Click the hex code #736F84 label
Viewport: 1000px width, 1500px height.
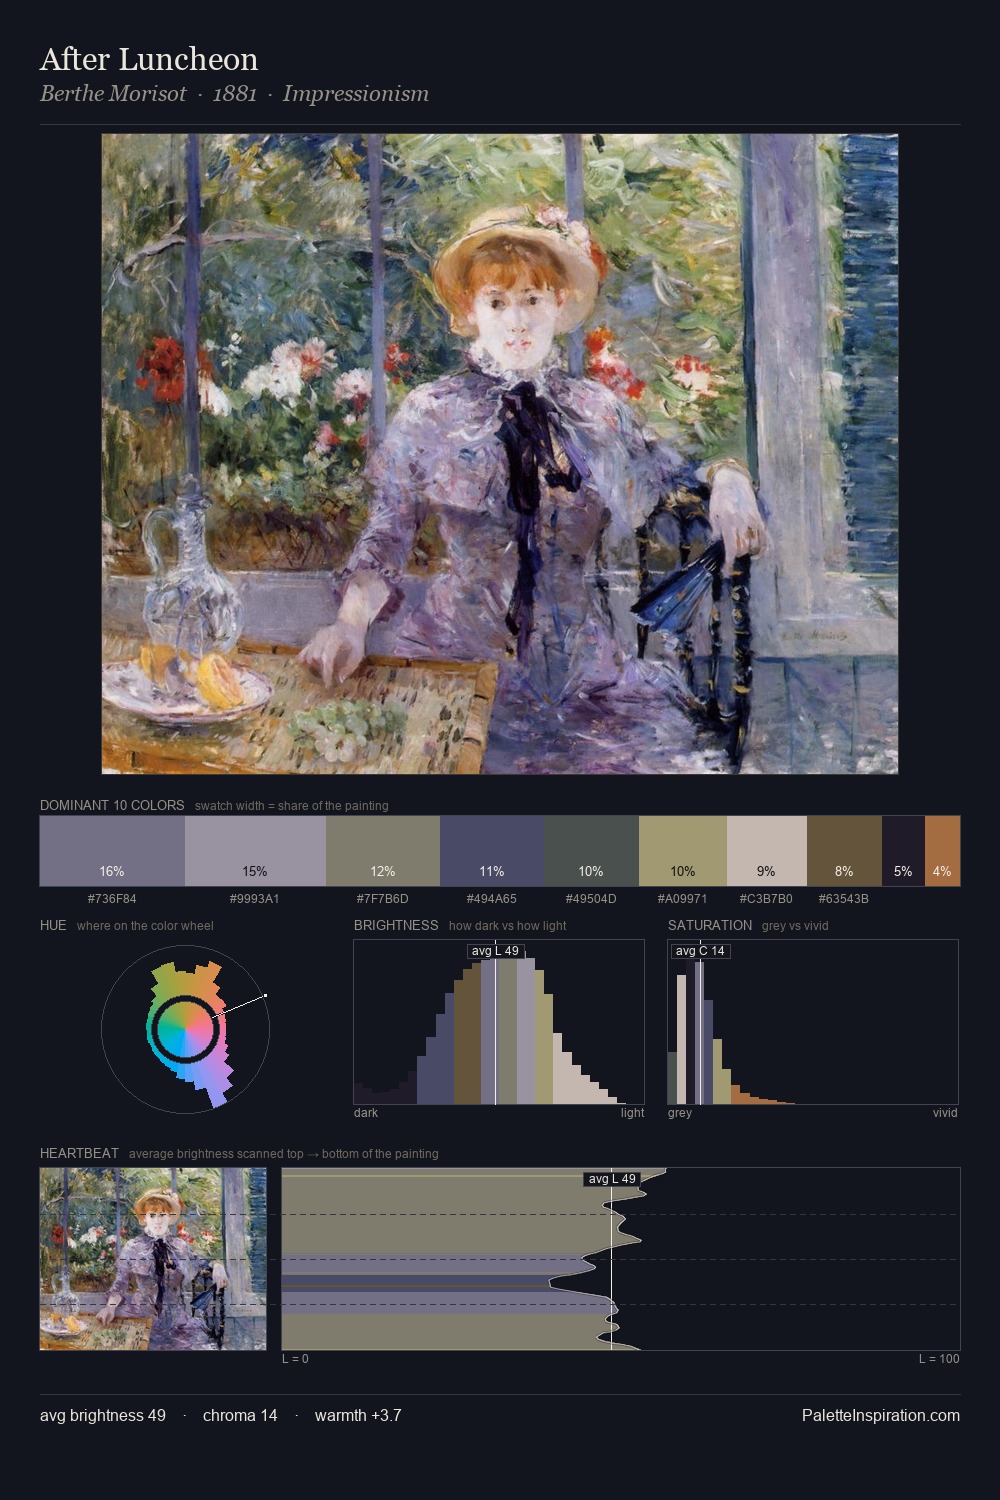point(112,899)
